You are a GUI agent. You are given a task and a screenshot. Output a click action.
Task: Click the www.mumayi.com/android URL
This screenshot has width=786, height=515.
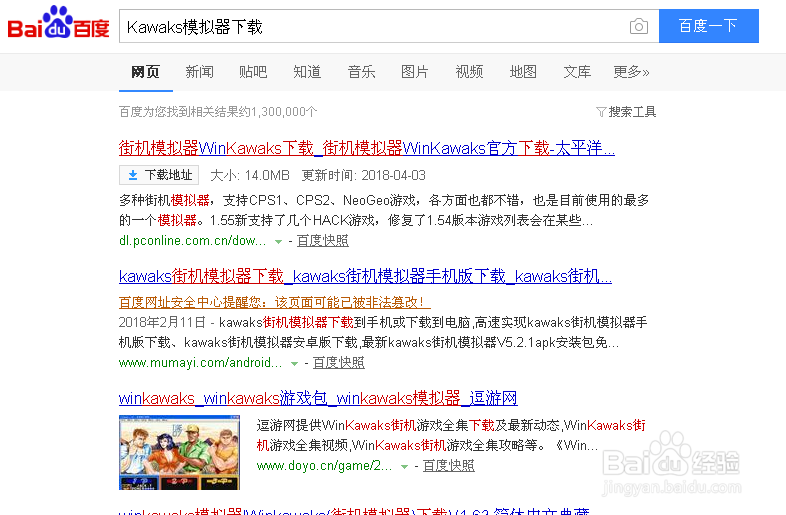tap(201, 363)
